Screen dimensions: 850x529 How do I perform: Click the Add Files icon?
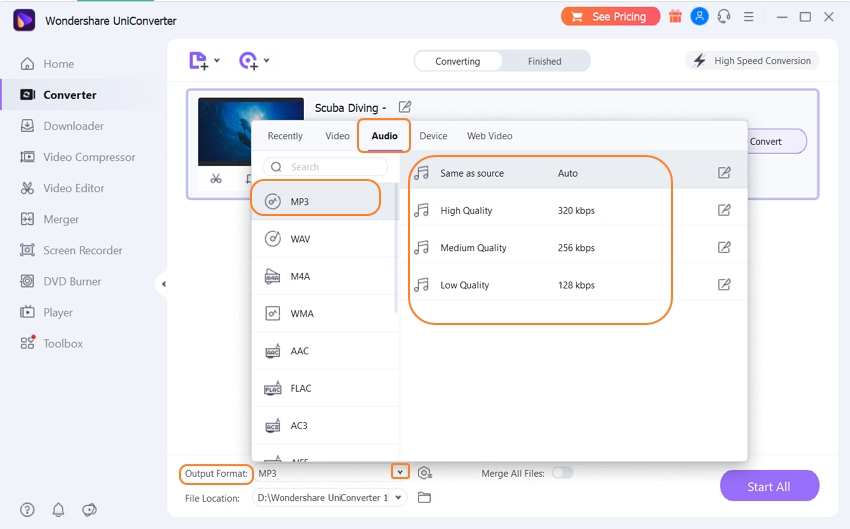(198, 61)
